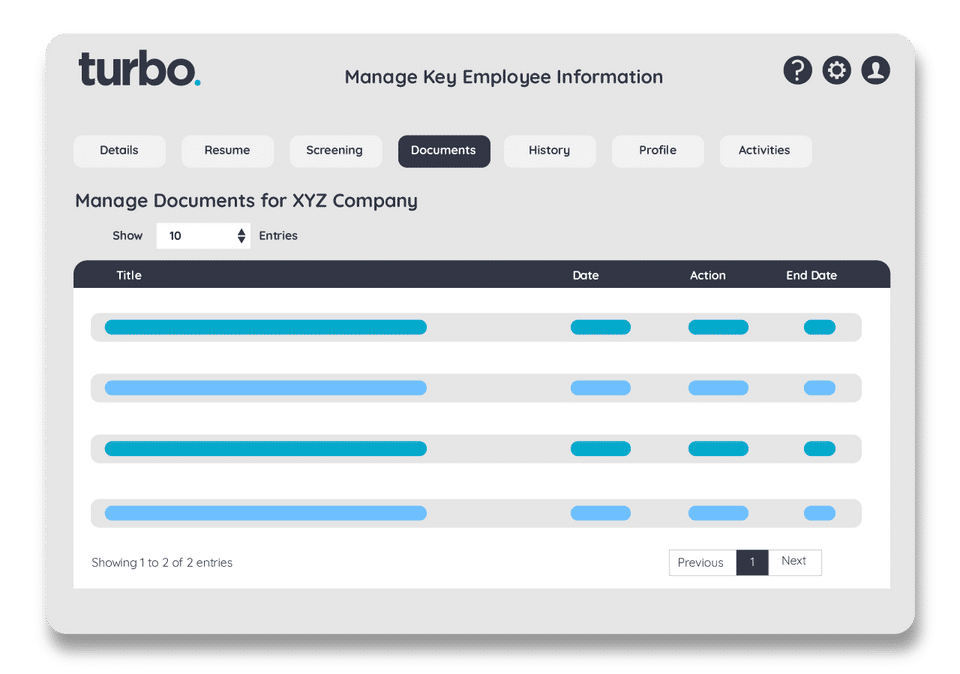Sort by Date column header
This screenshot has width=960, height=674.
coord(586,275)
